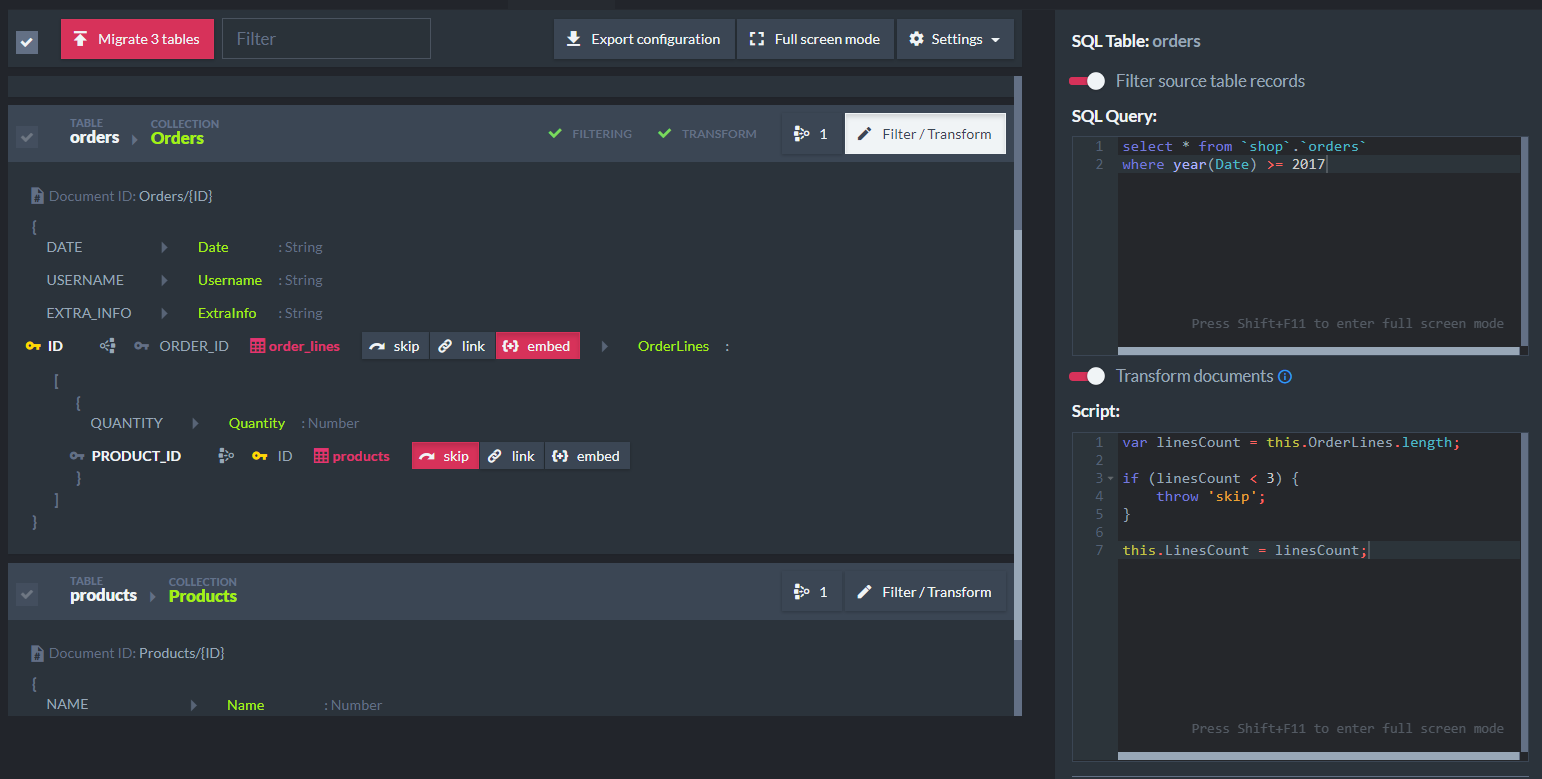Click the ORDER_ID key icon
This screenshot has width=1542, height=779.
click(142, 346)
